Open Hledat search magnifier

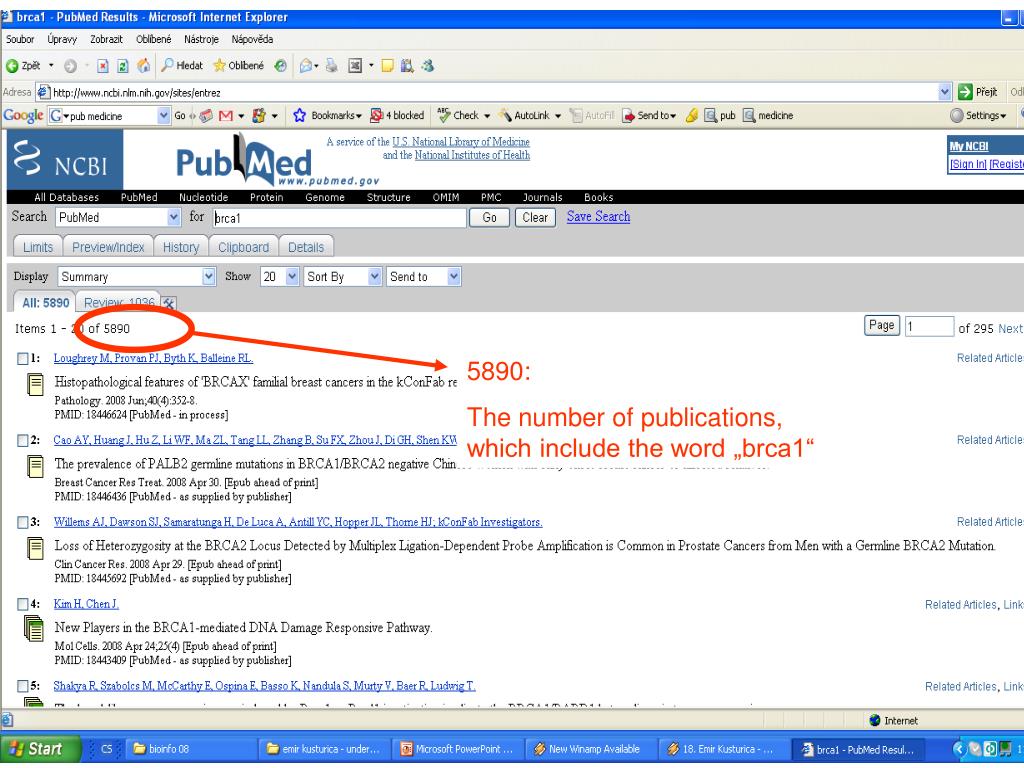tap(182, 65)
